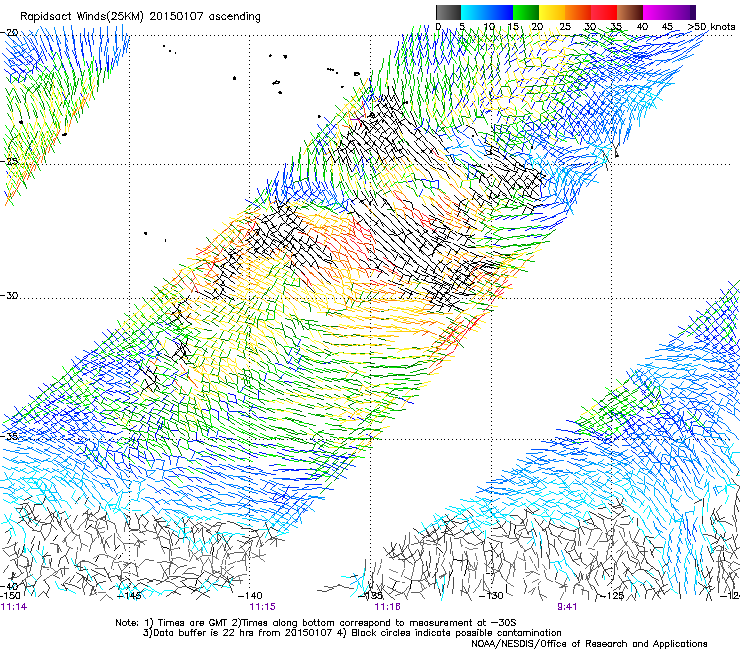Click the cyan-blue 5-15 knots legend segment
The image size is (740, 650).
tap(487, 12)
